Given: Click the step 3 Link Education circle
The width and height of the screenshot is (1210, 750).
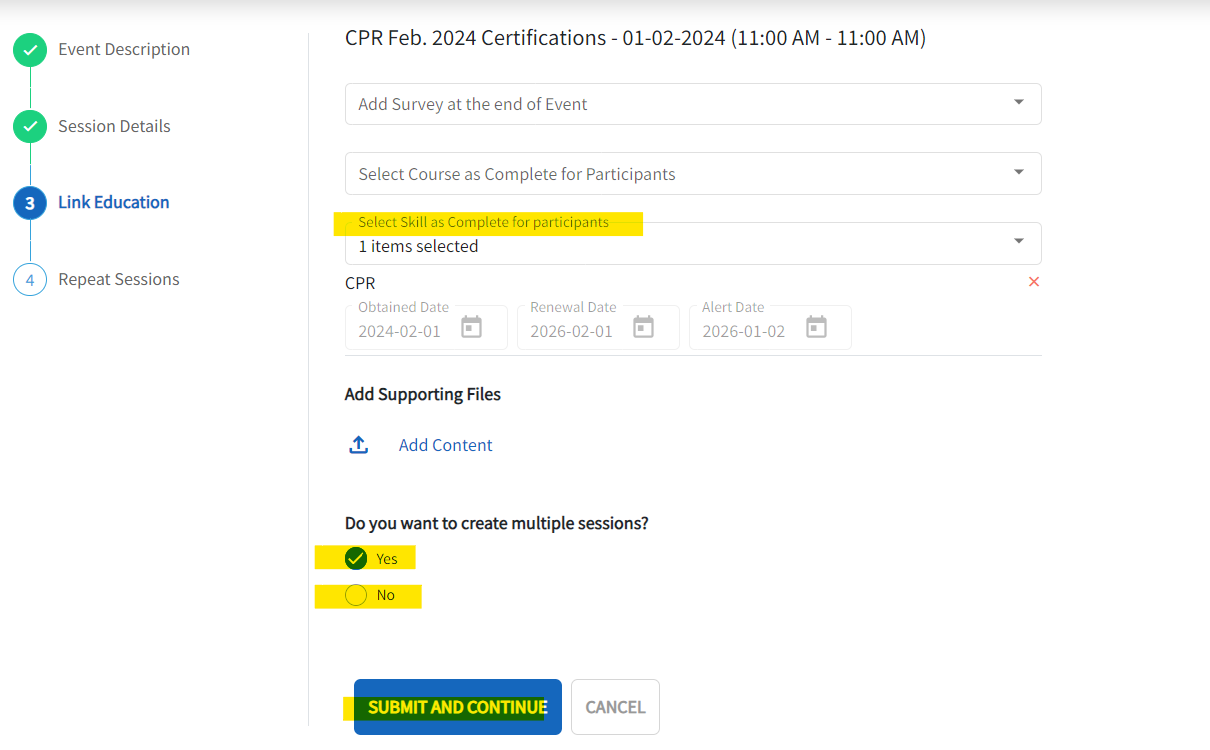Looking at the screenshot, I should coord(29,202).
